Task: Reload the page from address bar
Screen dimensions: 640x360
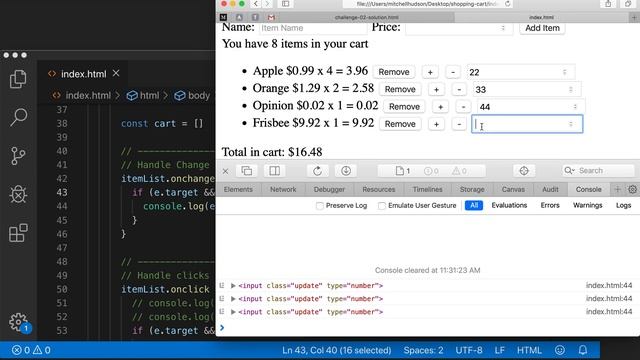Action: [507, 4]
